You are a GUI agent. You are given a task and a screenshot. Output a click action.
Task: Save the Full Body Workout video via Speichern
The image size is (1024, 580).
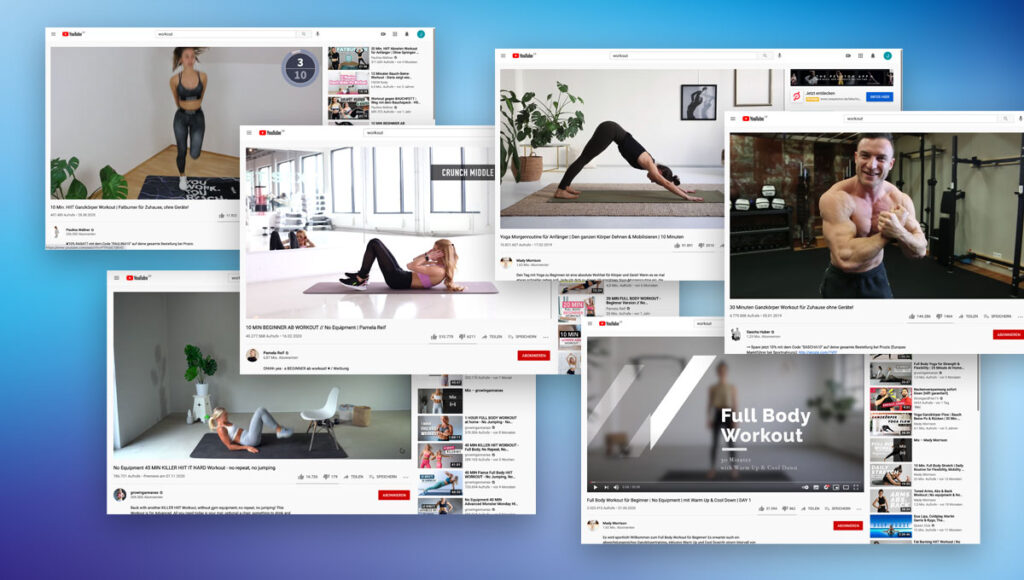tap(838, 508)
